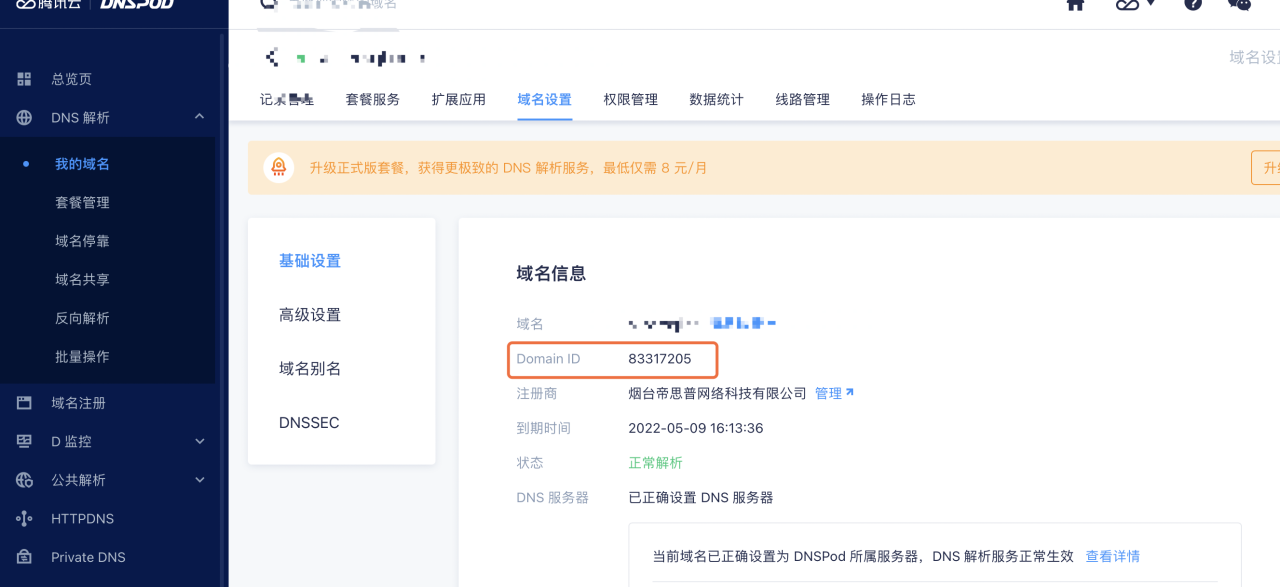The height and width of the screenshot is (587, 1280).
Task: Open the console dropdown arrow at top right
Action: (x=1150, y=6)
